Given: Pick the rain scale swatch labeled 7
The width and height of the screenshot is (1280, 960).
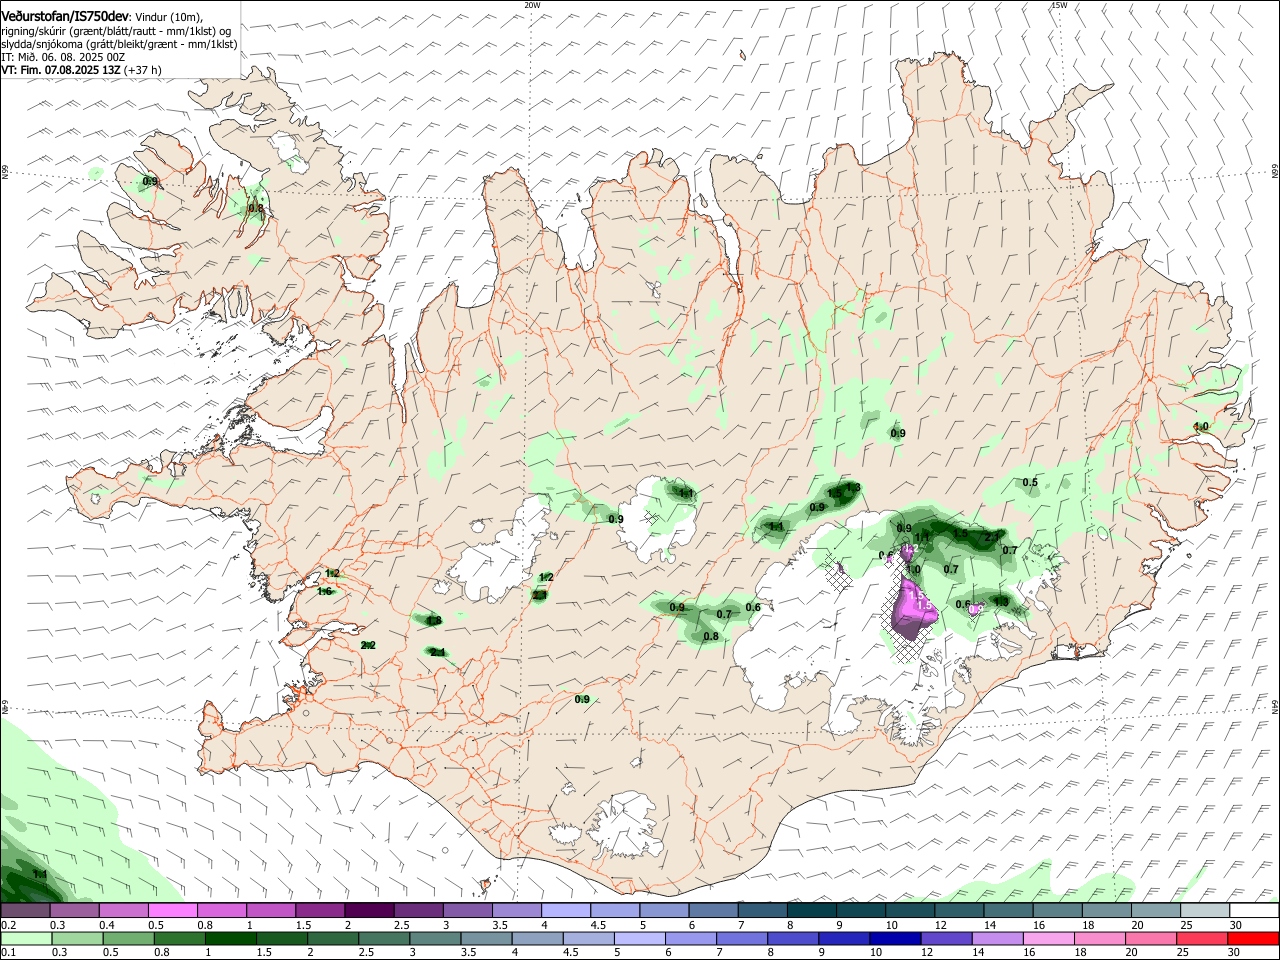Looking at the screenshot, I should pyautogui.click(x=742, y=939).
